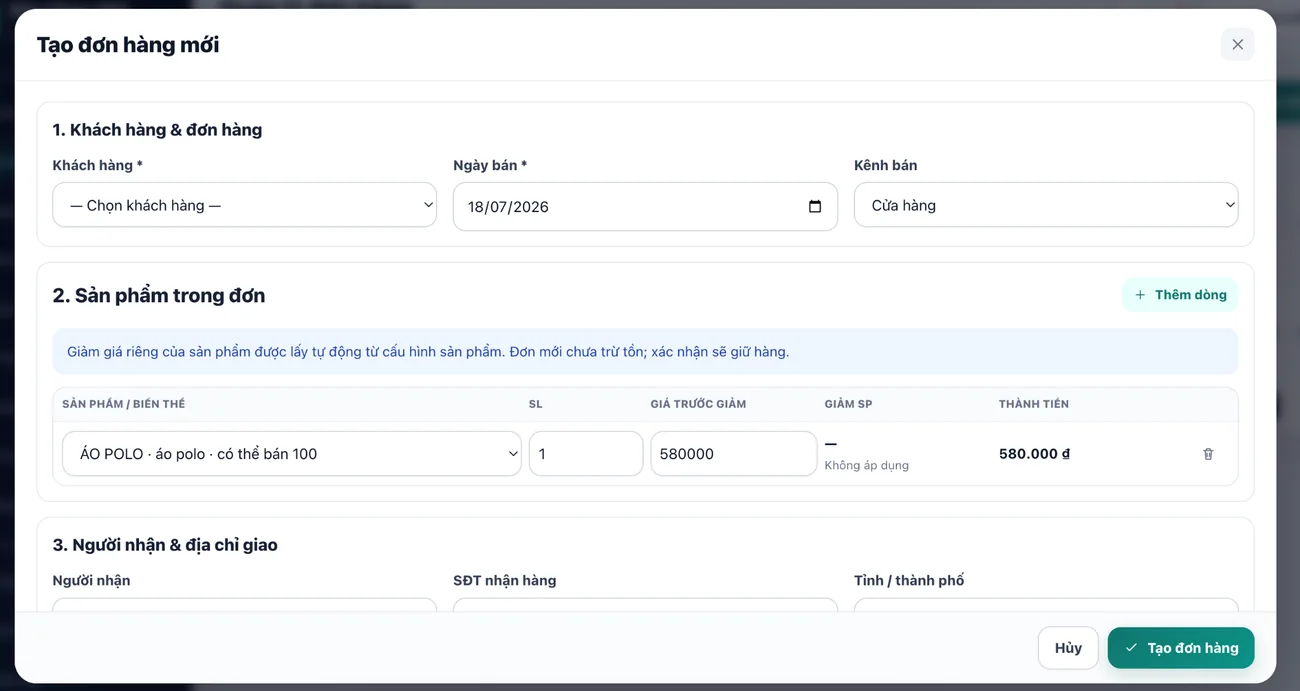Click the blue product discount info notice
This screenshot has height=691, width=1300.
(x=645, y=352)
